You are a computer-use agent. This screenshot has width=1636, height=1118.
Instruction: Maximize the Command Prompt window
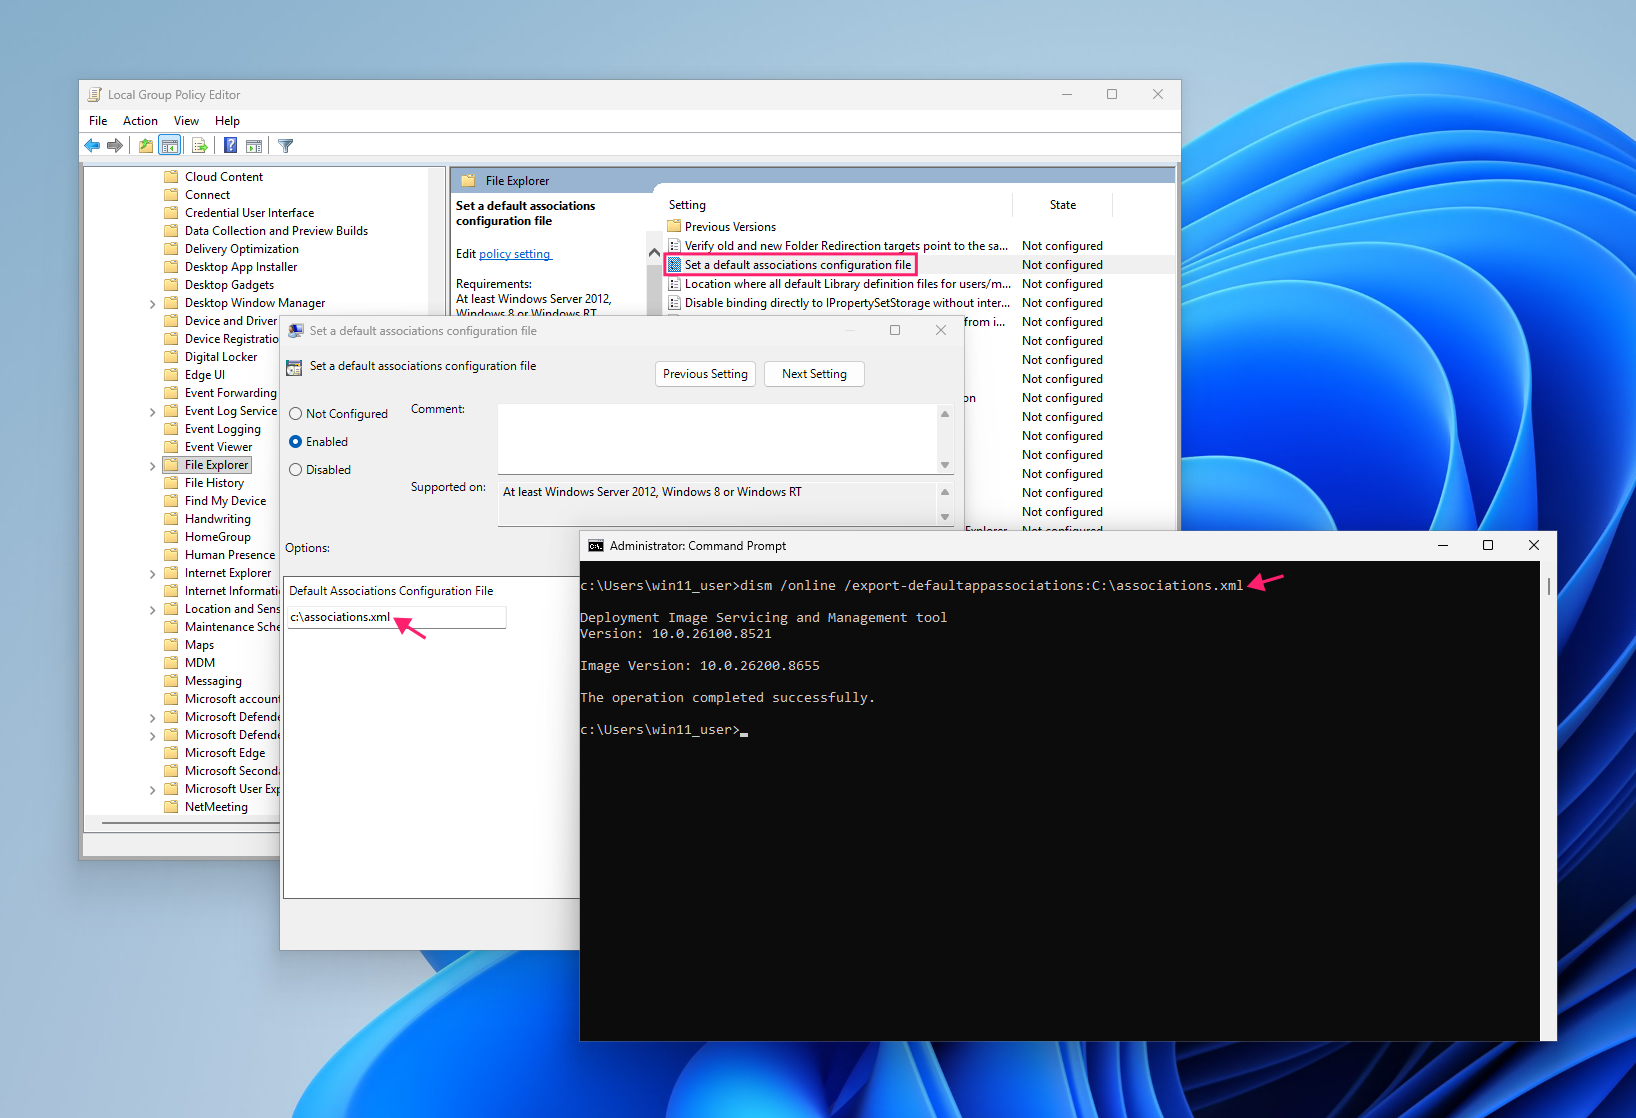tap(1488, 546)
